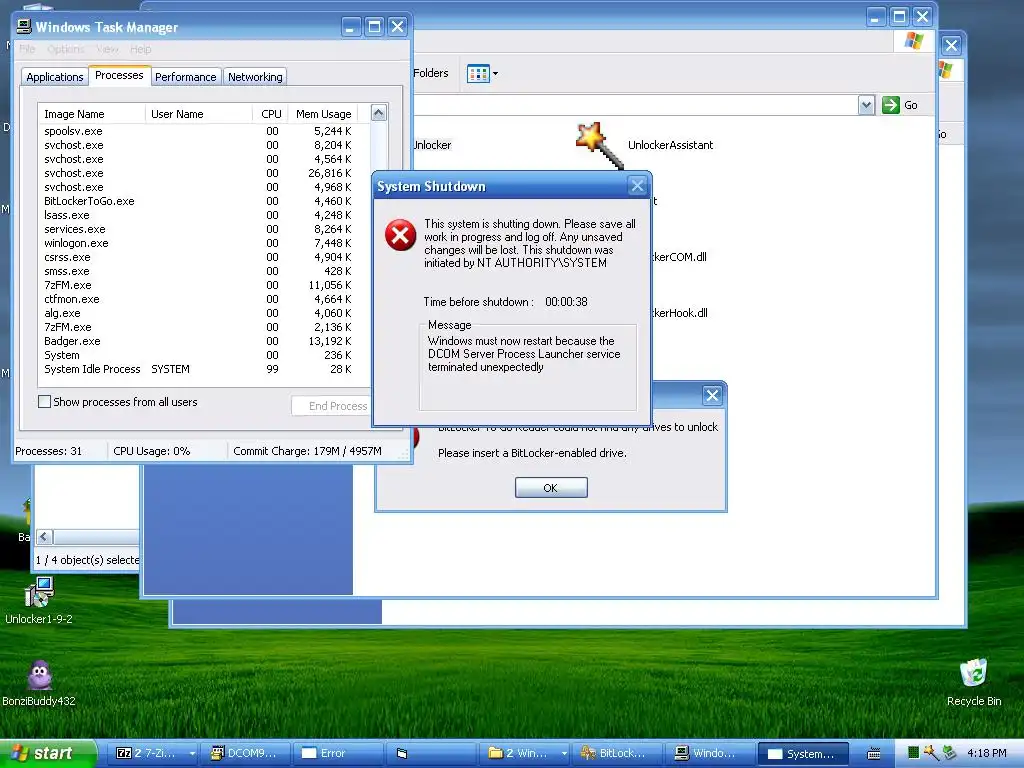Select the BitLockerToGo.exe process row
The height and width of the screenshot is (768, 1024).
pyautogui.click(x=198, y=201)
